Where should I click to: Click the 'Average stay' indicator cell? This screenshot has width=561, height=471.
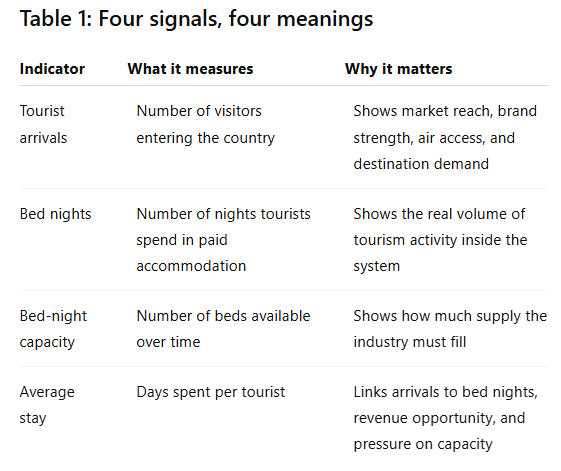(47, 405)
